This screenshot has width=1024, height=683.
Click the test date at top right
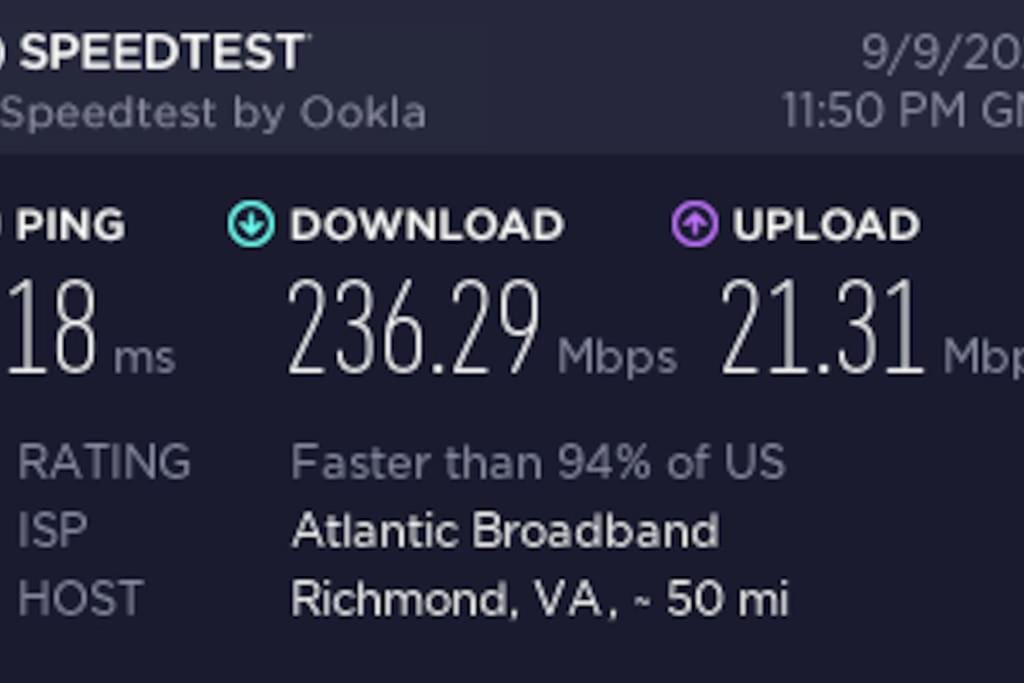[x=940, y=52]
